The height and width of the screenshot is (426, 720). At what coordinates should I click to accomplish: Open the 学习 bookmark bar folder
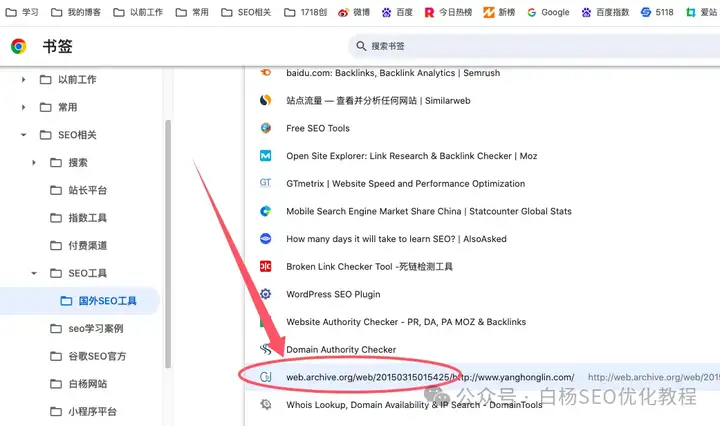coord(22,12)
